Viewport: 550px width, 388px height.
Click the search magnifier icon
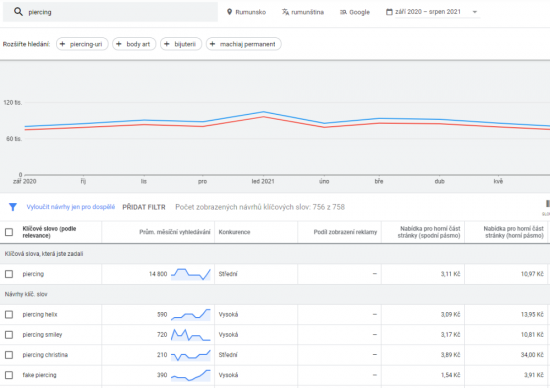coord(18,12)
